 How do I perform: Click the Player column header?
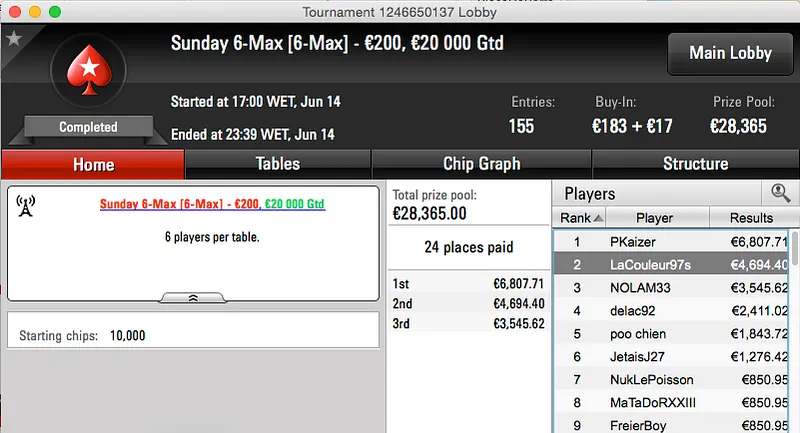tap(655, 218)
